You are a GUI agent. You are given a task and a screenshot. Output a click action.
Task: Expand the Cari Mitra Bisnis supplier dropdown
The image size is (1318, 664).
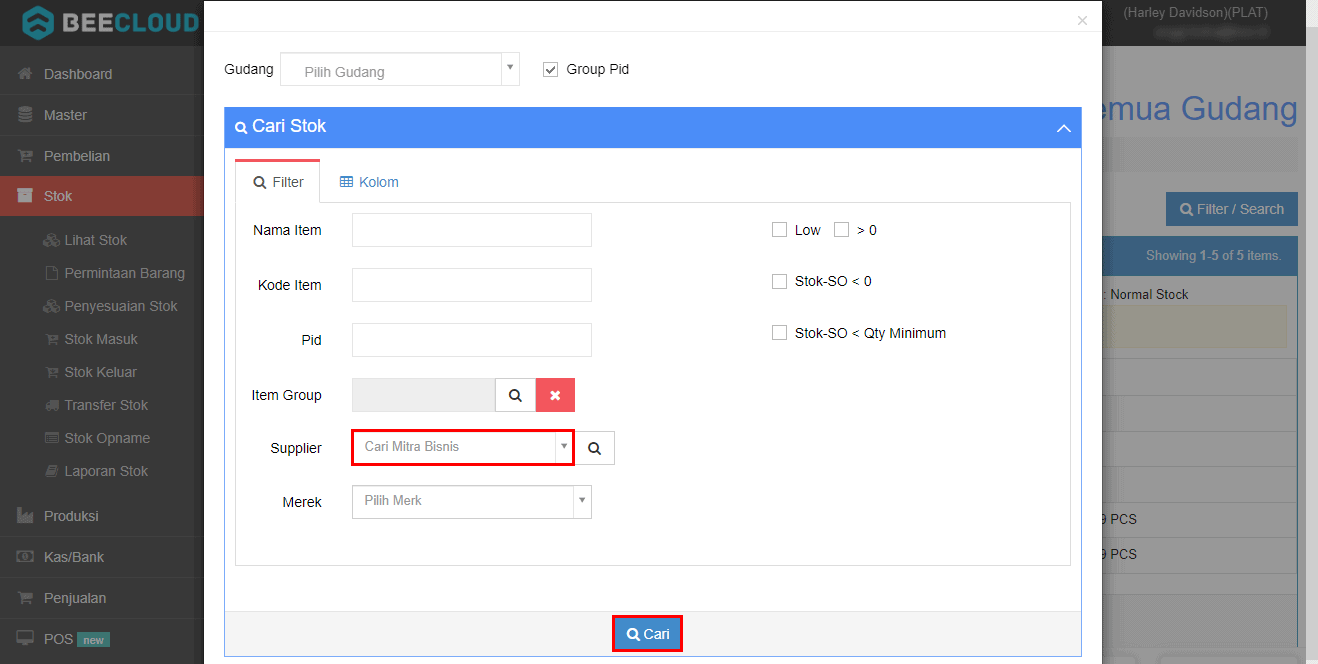click(x=462, y=447)
